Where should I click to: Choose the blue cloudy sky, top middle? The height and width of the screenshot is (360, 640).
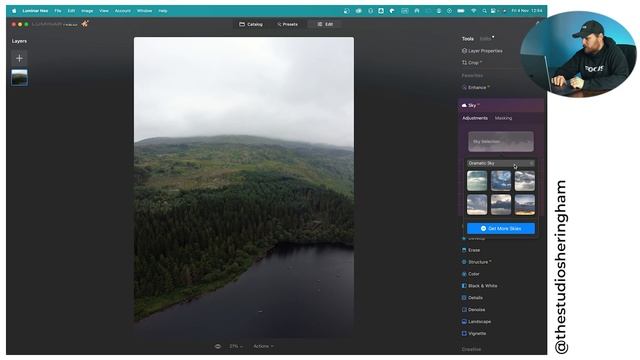point(501,181)
